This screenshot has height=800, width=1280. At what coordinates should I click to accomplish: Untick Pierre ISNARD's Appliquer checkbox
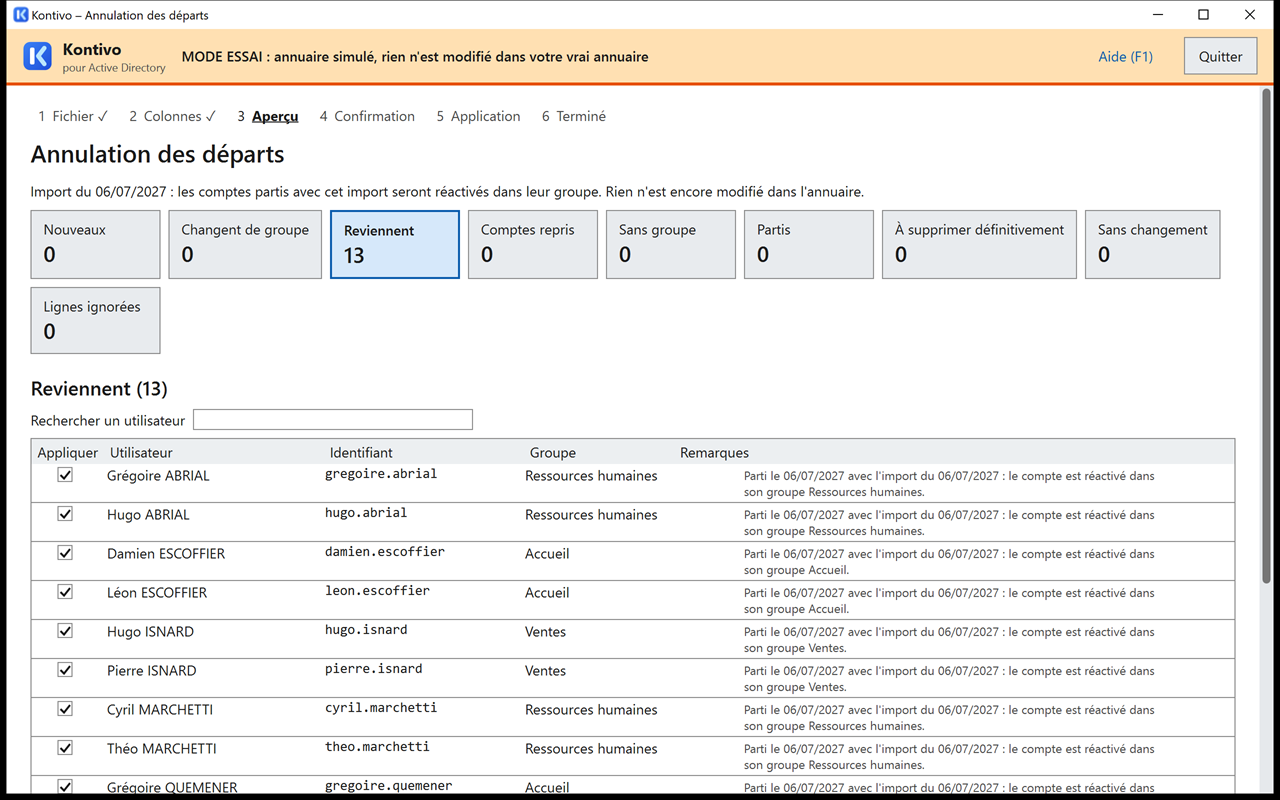(x=65, y=671)
